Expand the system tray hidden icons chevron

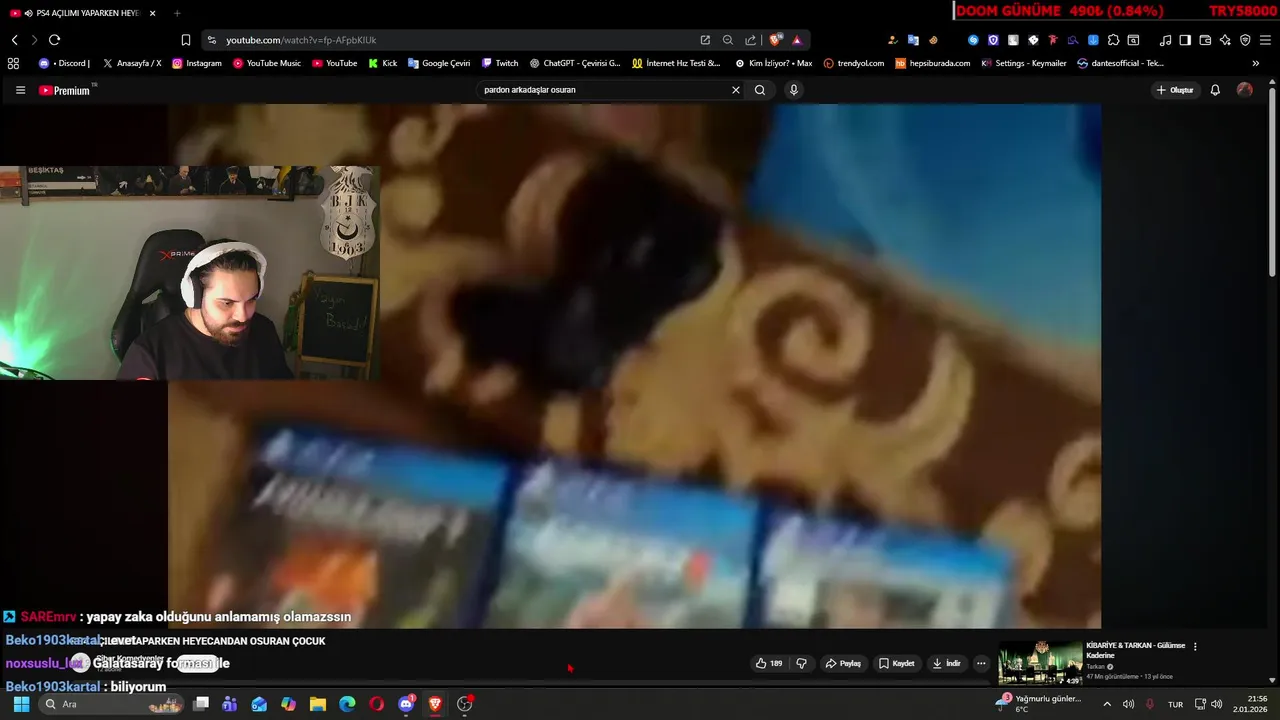(x=1106, y=704)
